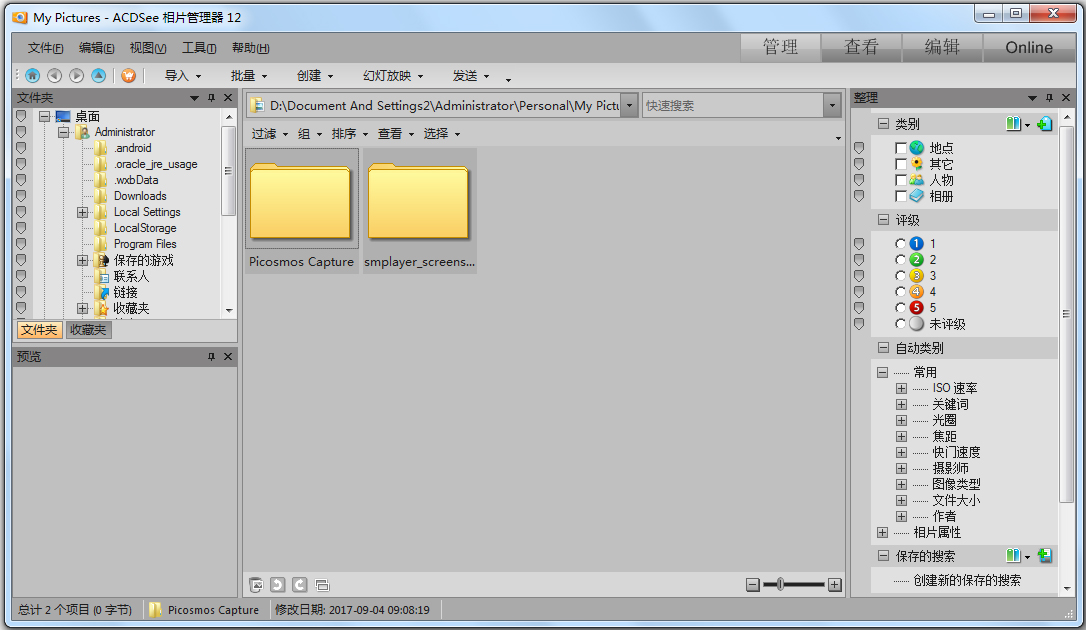The width and height of the screenshot is (1086, 630).
Task: Click the rotate left icon in the bottom toolbar
Action: [278, 585]
